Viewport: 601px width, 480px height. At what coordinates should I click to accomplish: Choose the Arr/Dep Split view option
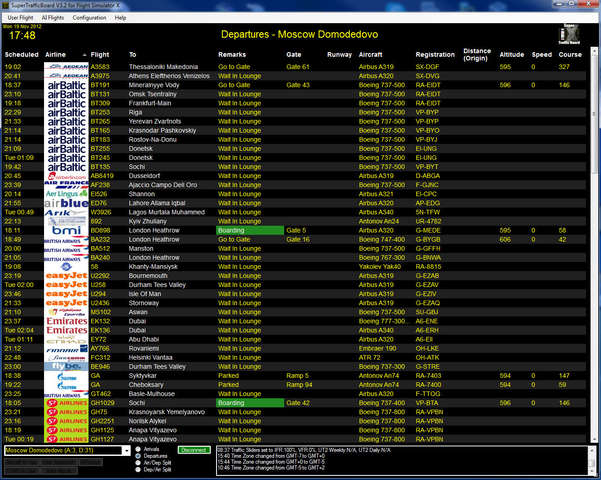[x=138, y=463]
